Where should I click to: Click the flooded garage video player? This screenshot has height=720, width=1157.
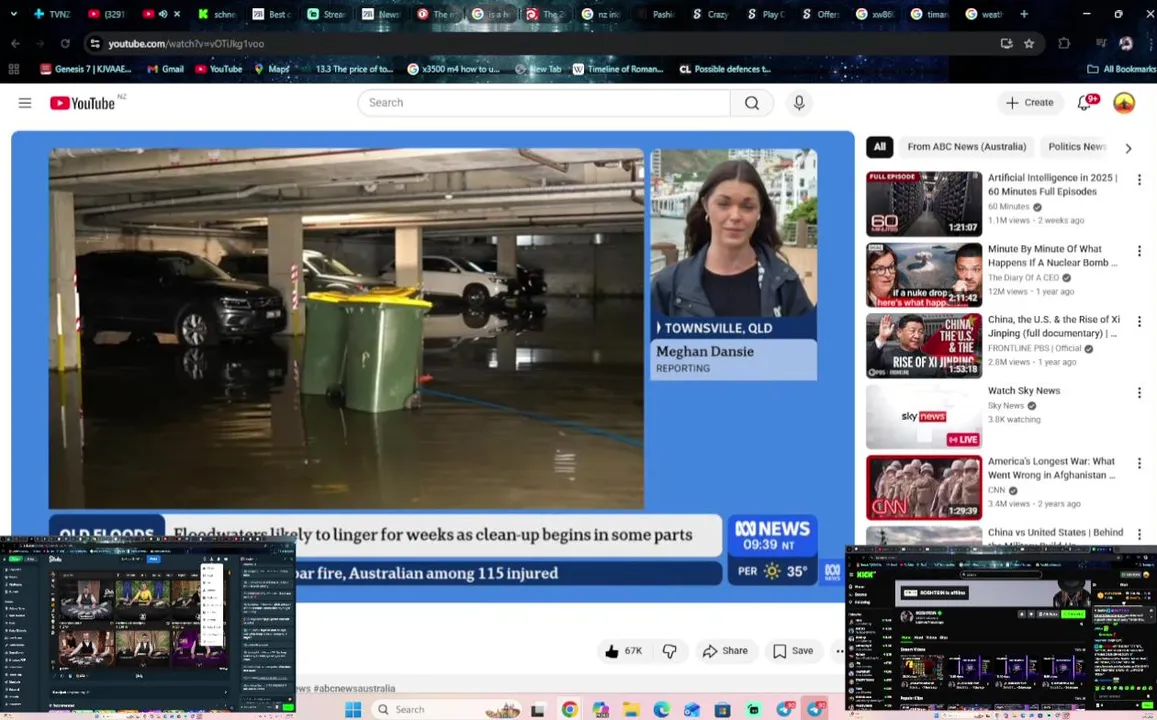[346, 328]
